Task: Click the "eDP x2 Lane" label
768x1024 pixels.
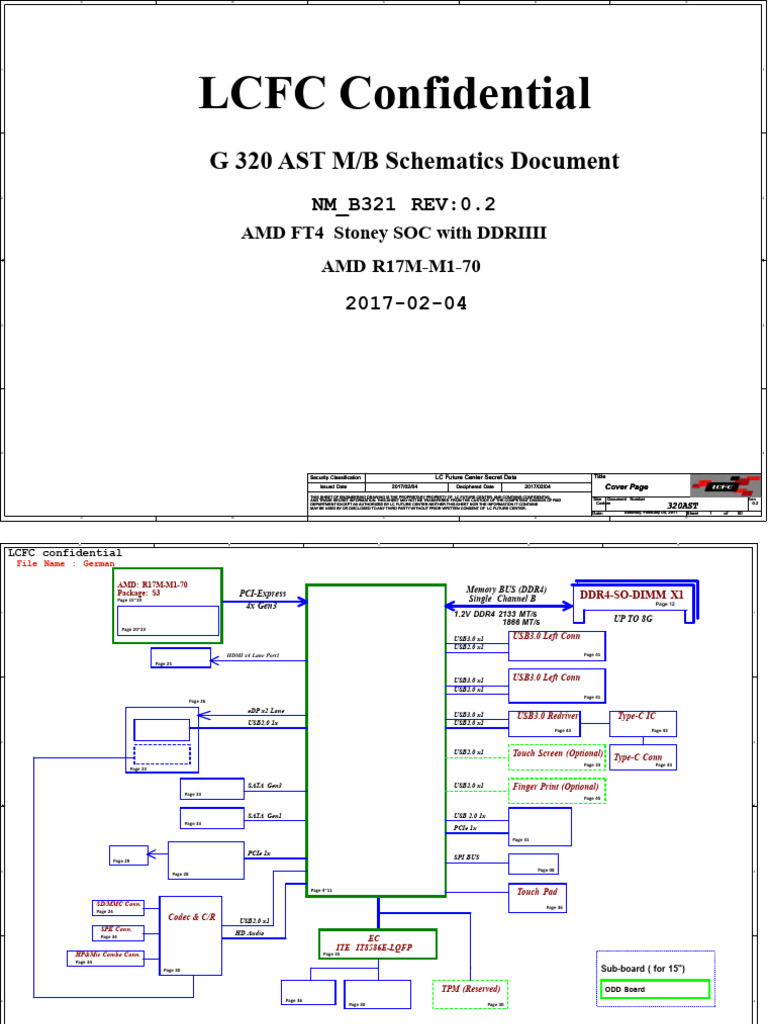Action: click(266, 710)
